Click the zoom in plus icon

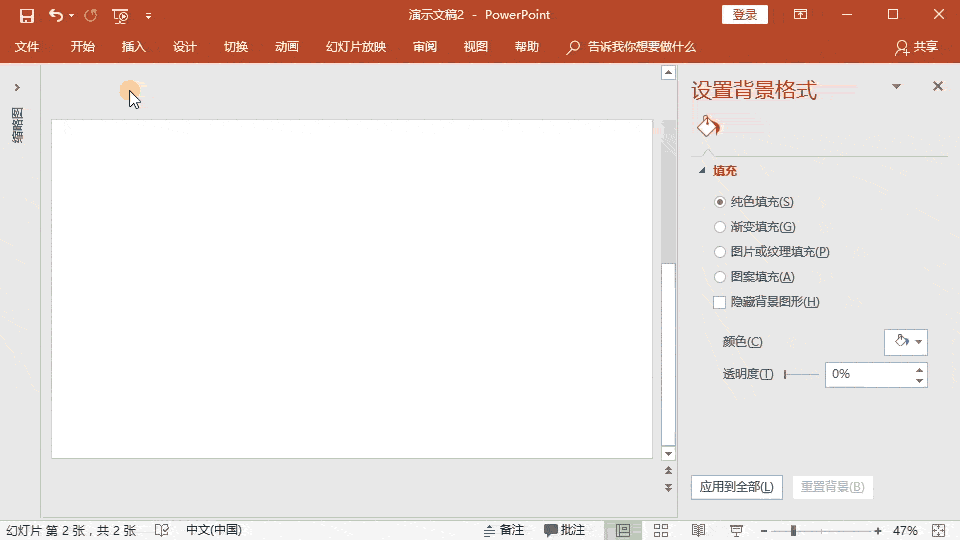(x=878, y=531)
